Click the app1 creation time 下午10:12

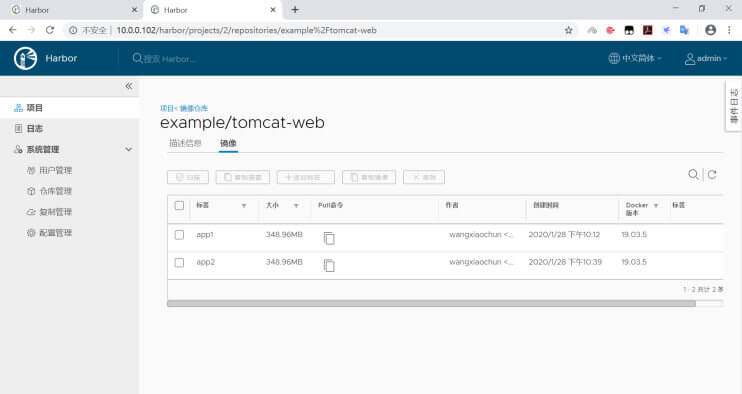pos(564,235)
